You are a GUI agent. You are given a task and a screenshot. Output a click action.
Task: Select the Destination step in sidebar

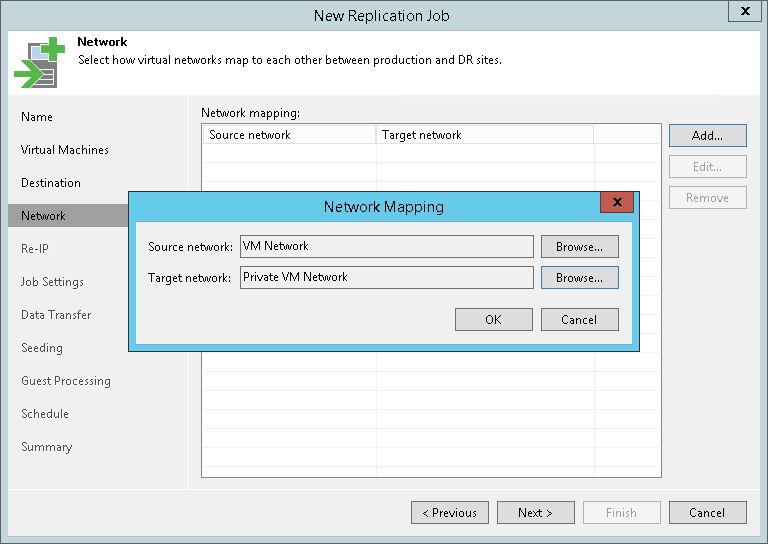[x=51, y=183]
